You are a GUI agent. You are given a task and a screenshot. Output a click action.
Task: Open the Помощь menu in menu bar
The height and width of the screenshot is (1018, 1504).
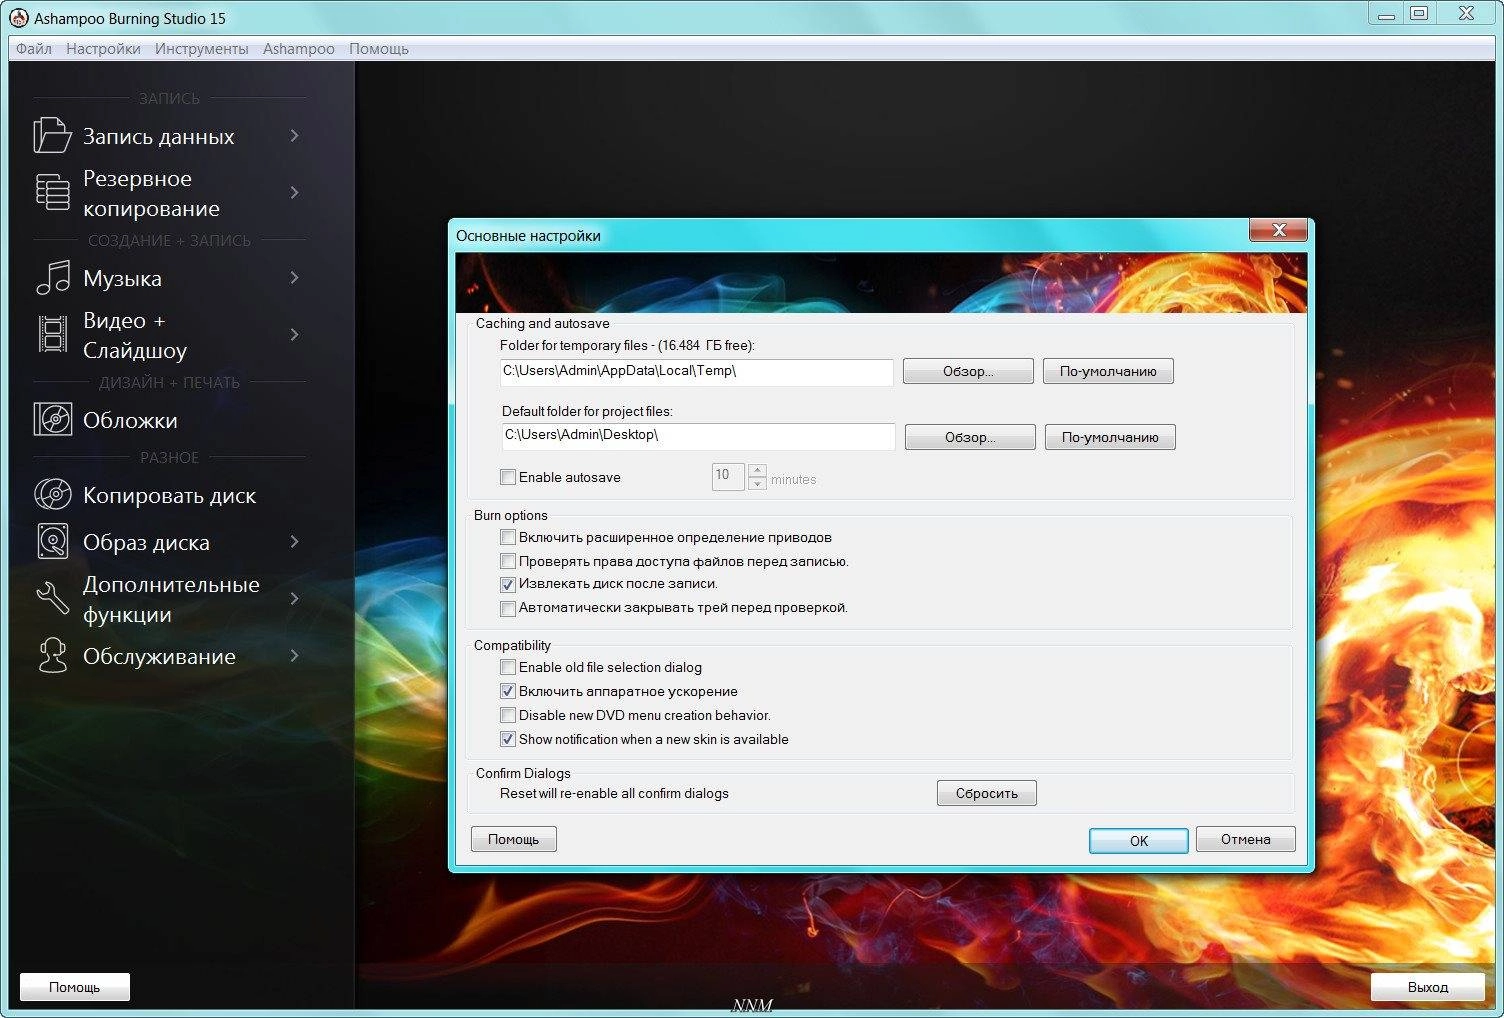pos(379,48)
